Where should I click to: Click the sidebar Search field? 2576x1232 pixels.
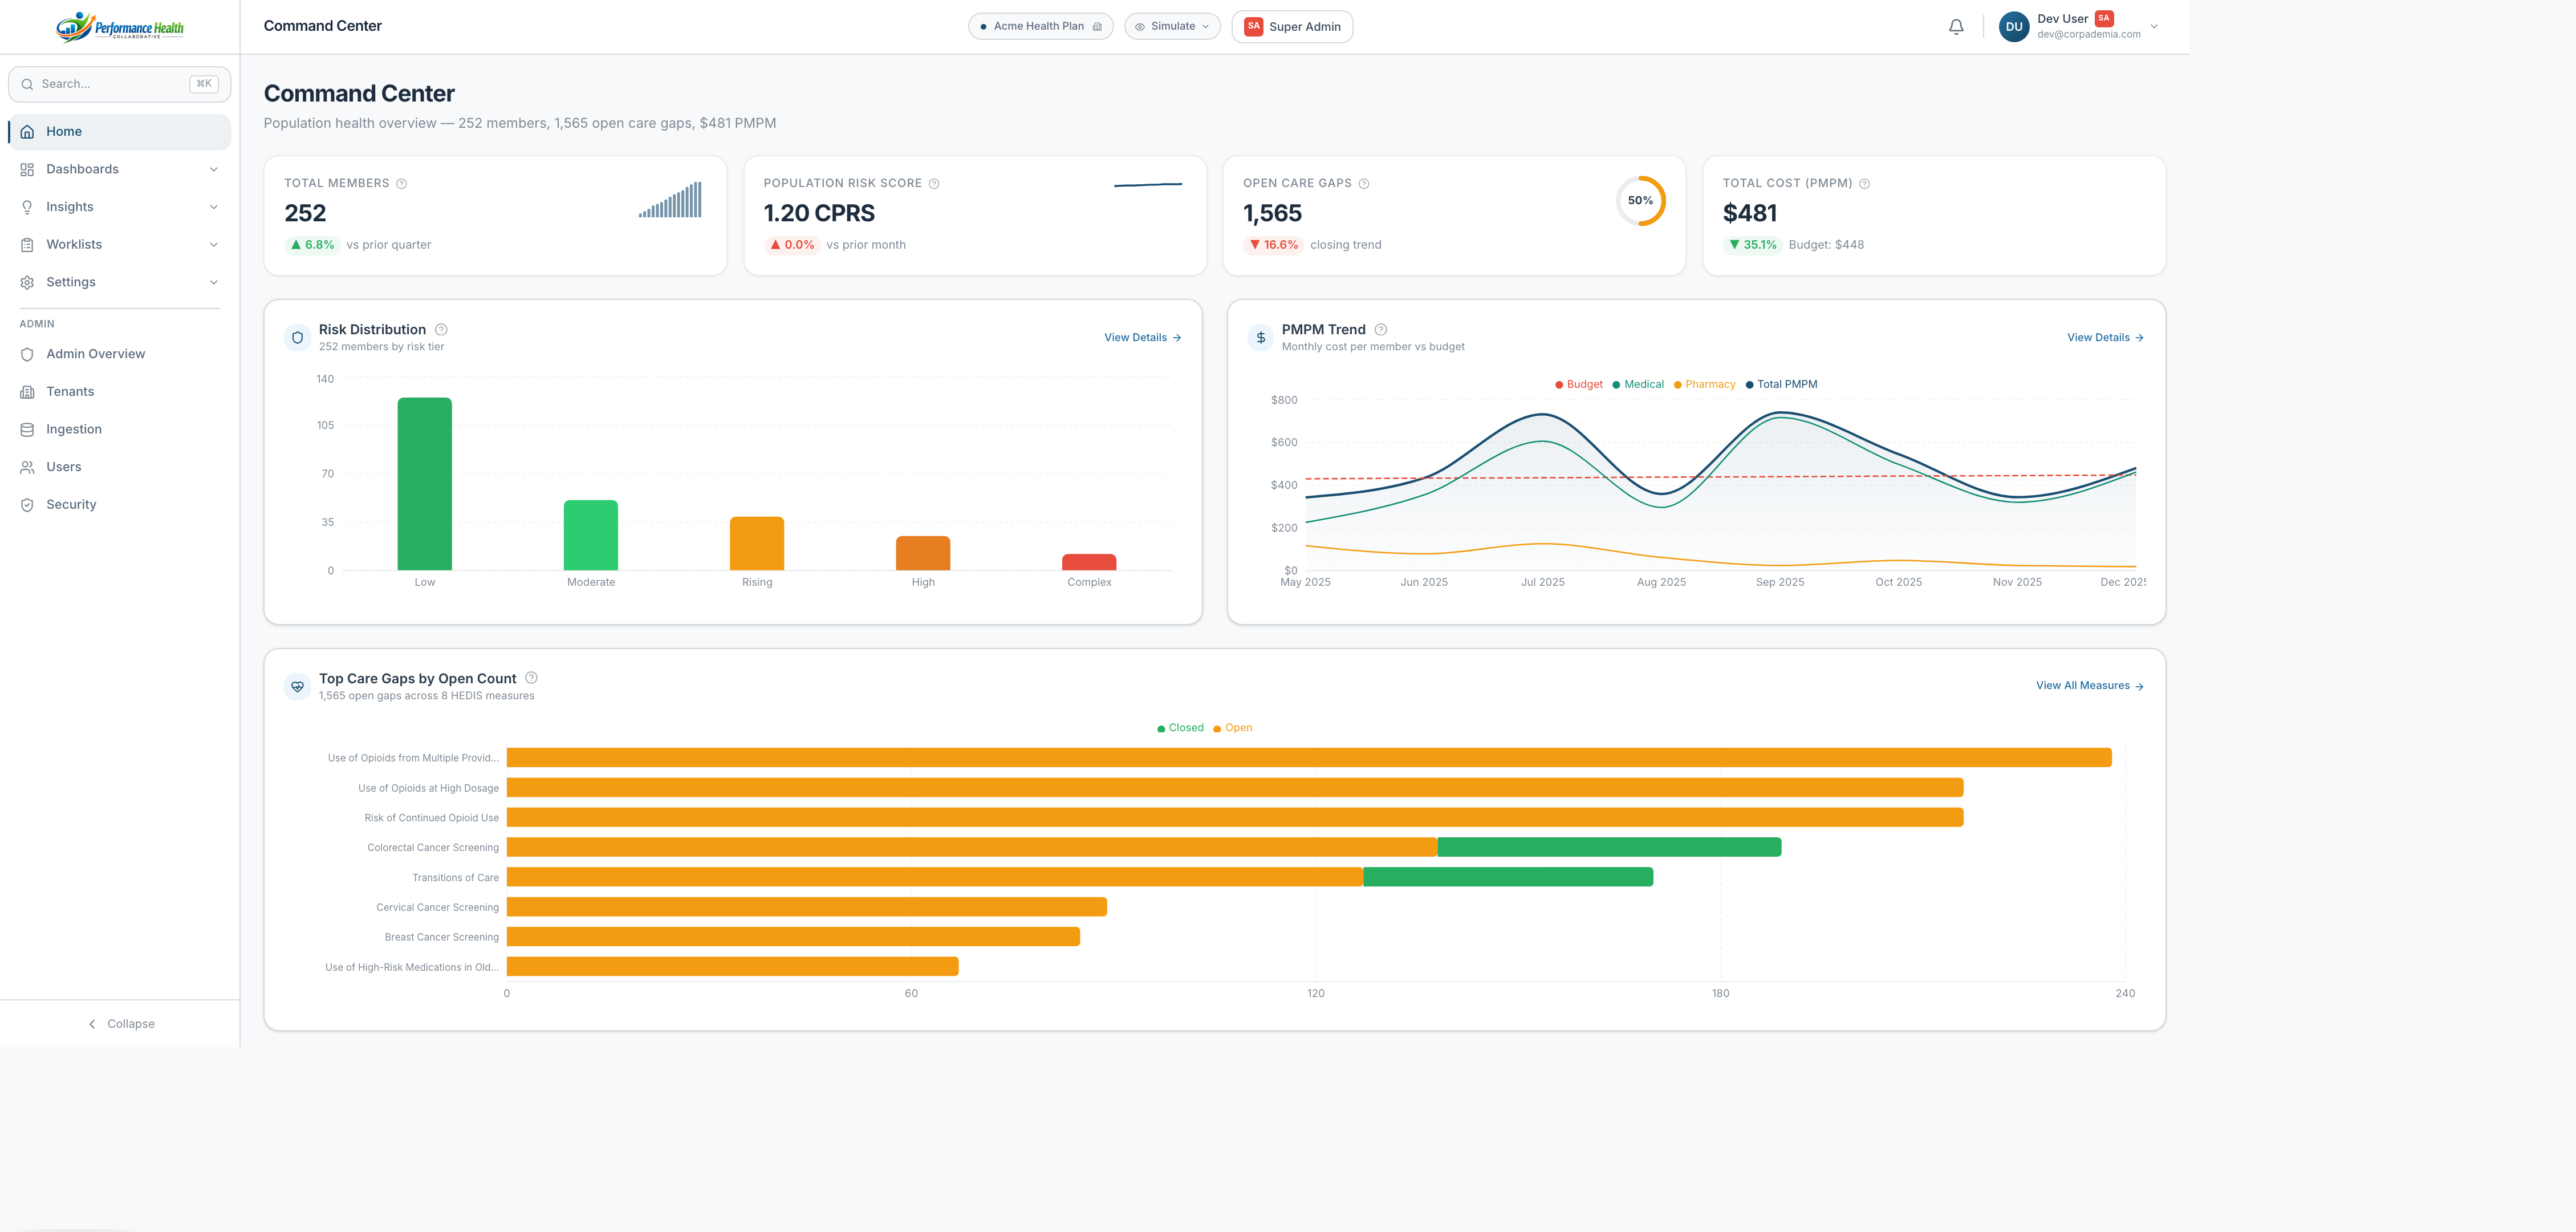(x=119, y=84)
